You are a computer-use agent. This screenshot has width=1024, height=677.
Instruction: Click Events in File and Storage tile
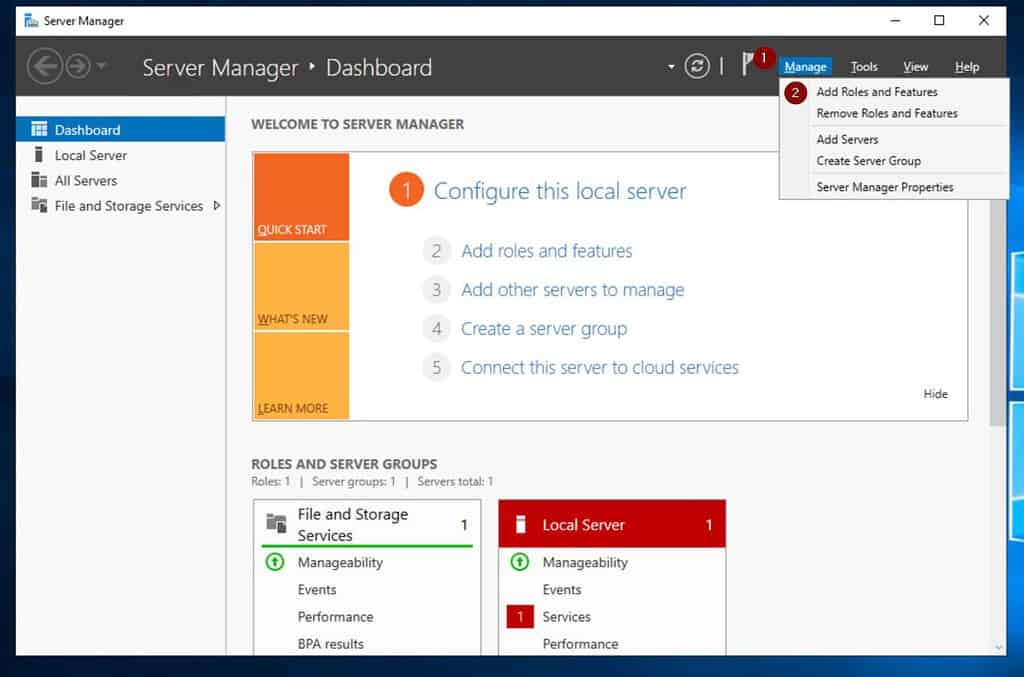317,590
